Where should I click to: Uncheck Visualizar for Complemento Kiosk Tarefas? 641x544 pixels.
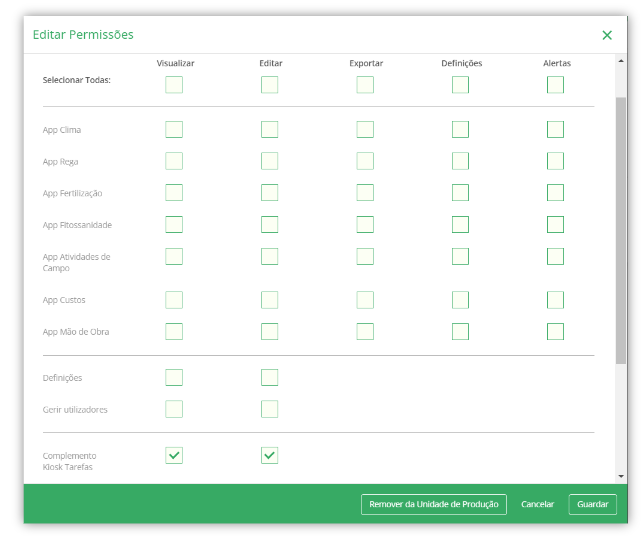(x=174, y=455)
